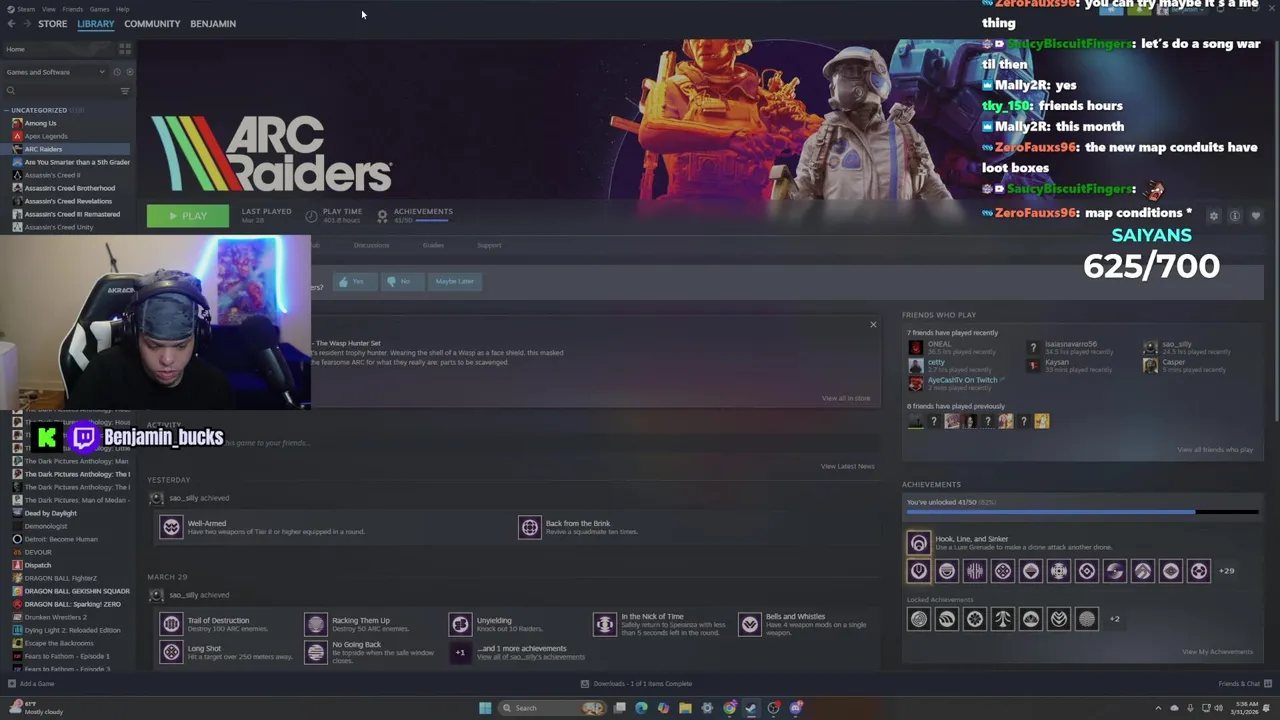Screen dimensions: 1280x720
Task: Open Windows Start menu on taskbar
Action: tap(485, 708)
